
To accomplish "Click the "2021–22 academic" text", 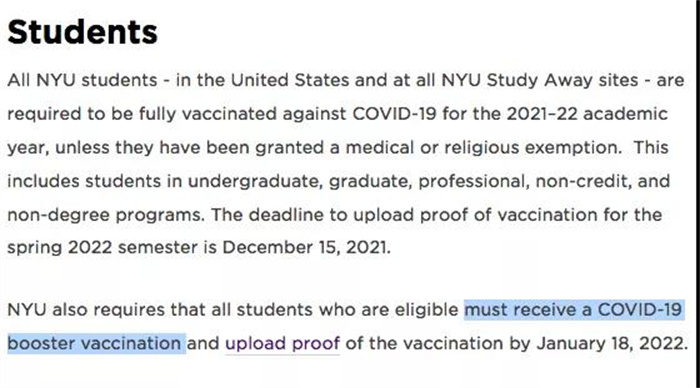I will (x=587, y=114).
